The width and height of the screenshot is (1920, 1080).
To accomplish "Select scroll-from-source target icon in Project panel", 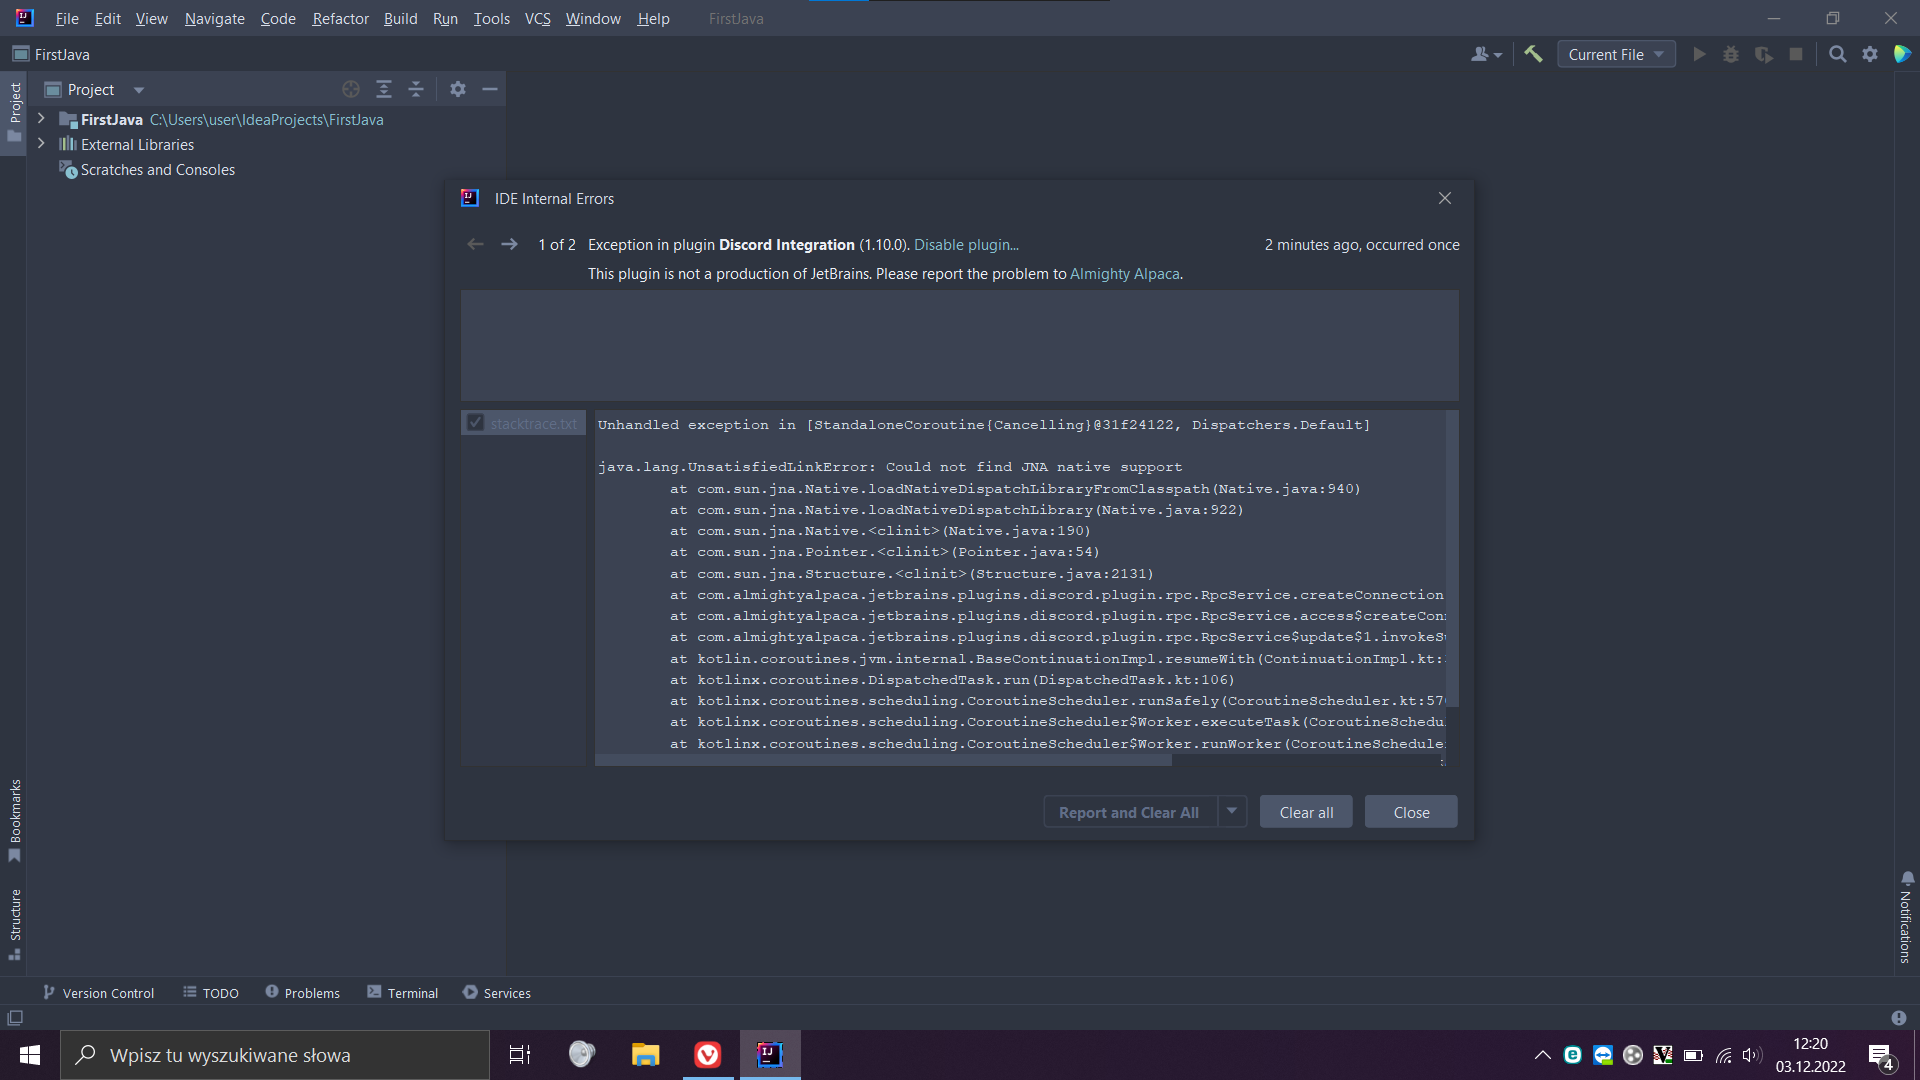I will tap(351, 89).
